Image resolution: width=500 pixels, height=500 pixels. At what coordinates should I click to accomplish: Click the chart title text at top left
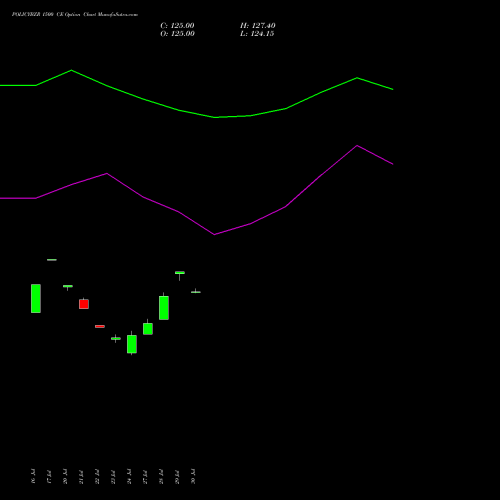tap(75, 15)
